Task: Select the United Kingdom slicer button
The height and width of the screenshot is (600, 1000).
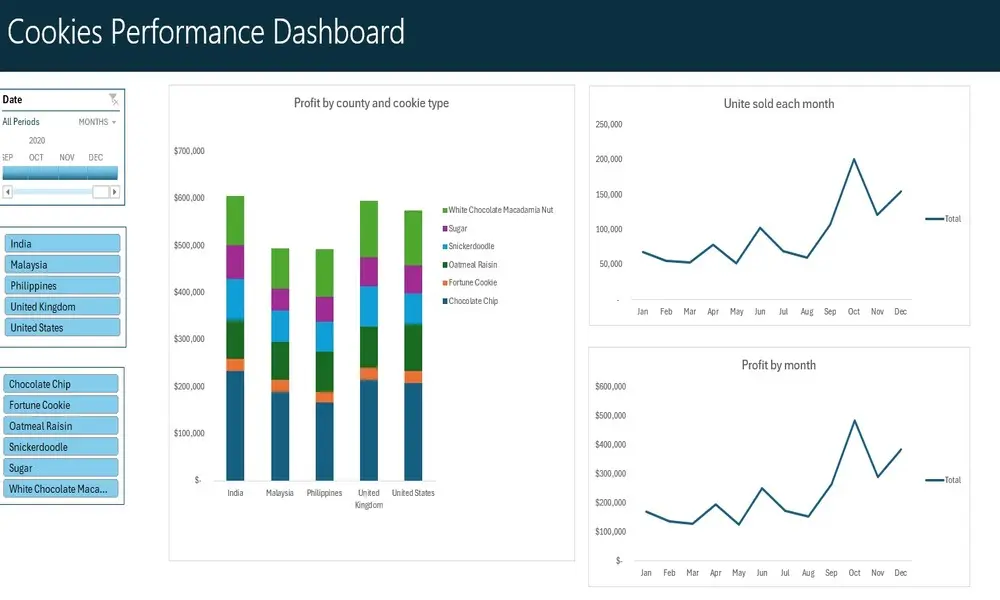Action: coord(62,306)
